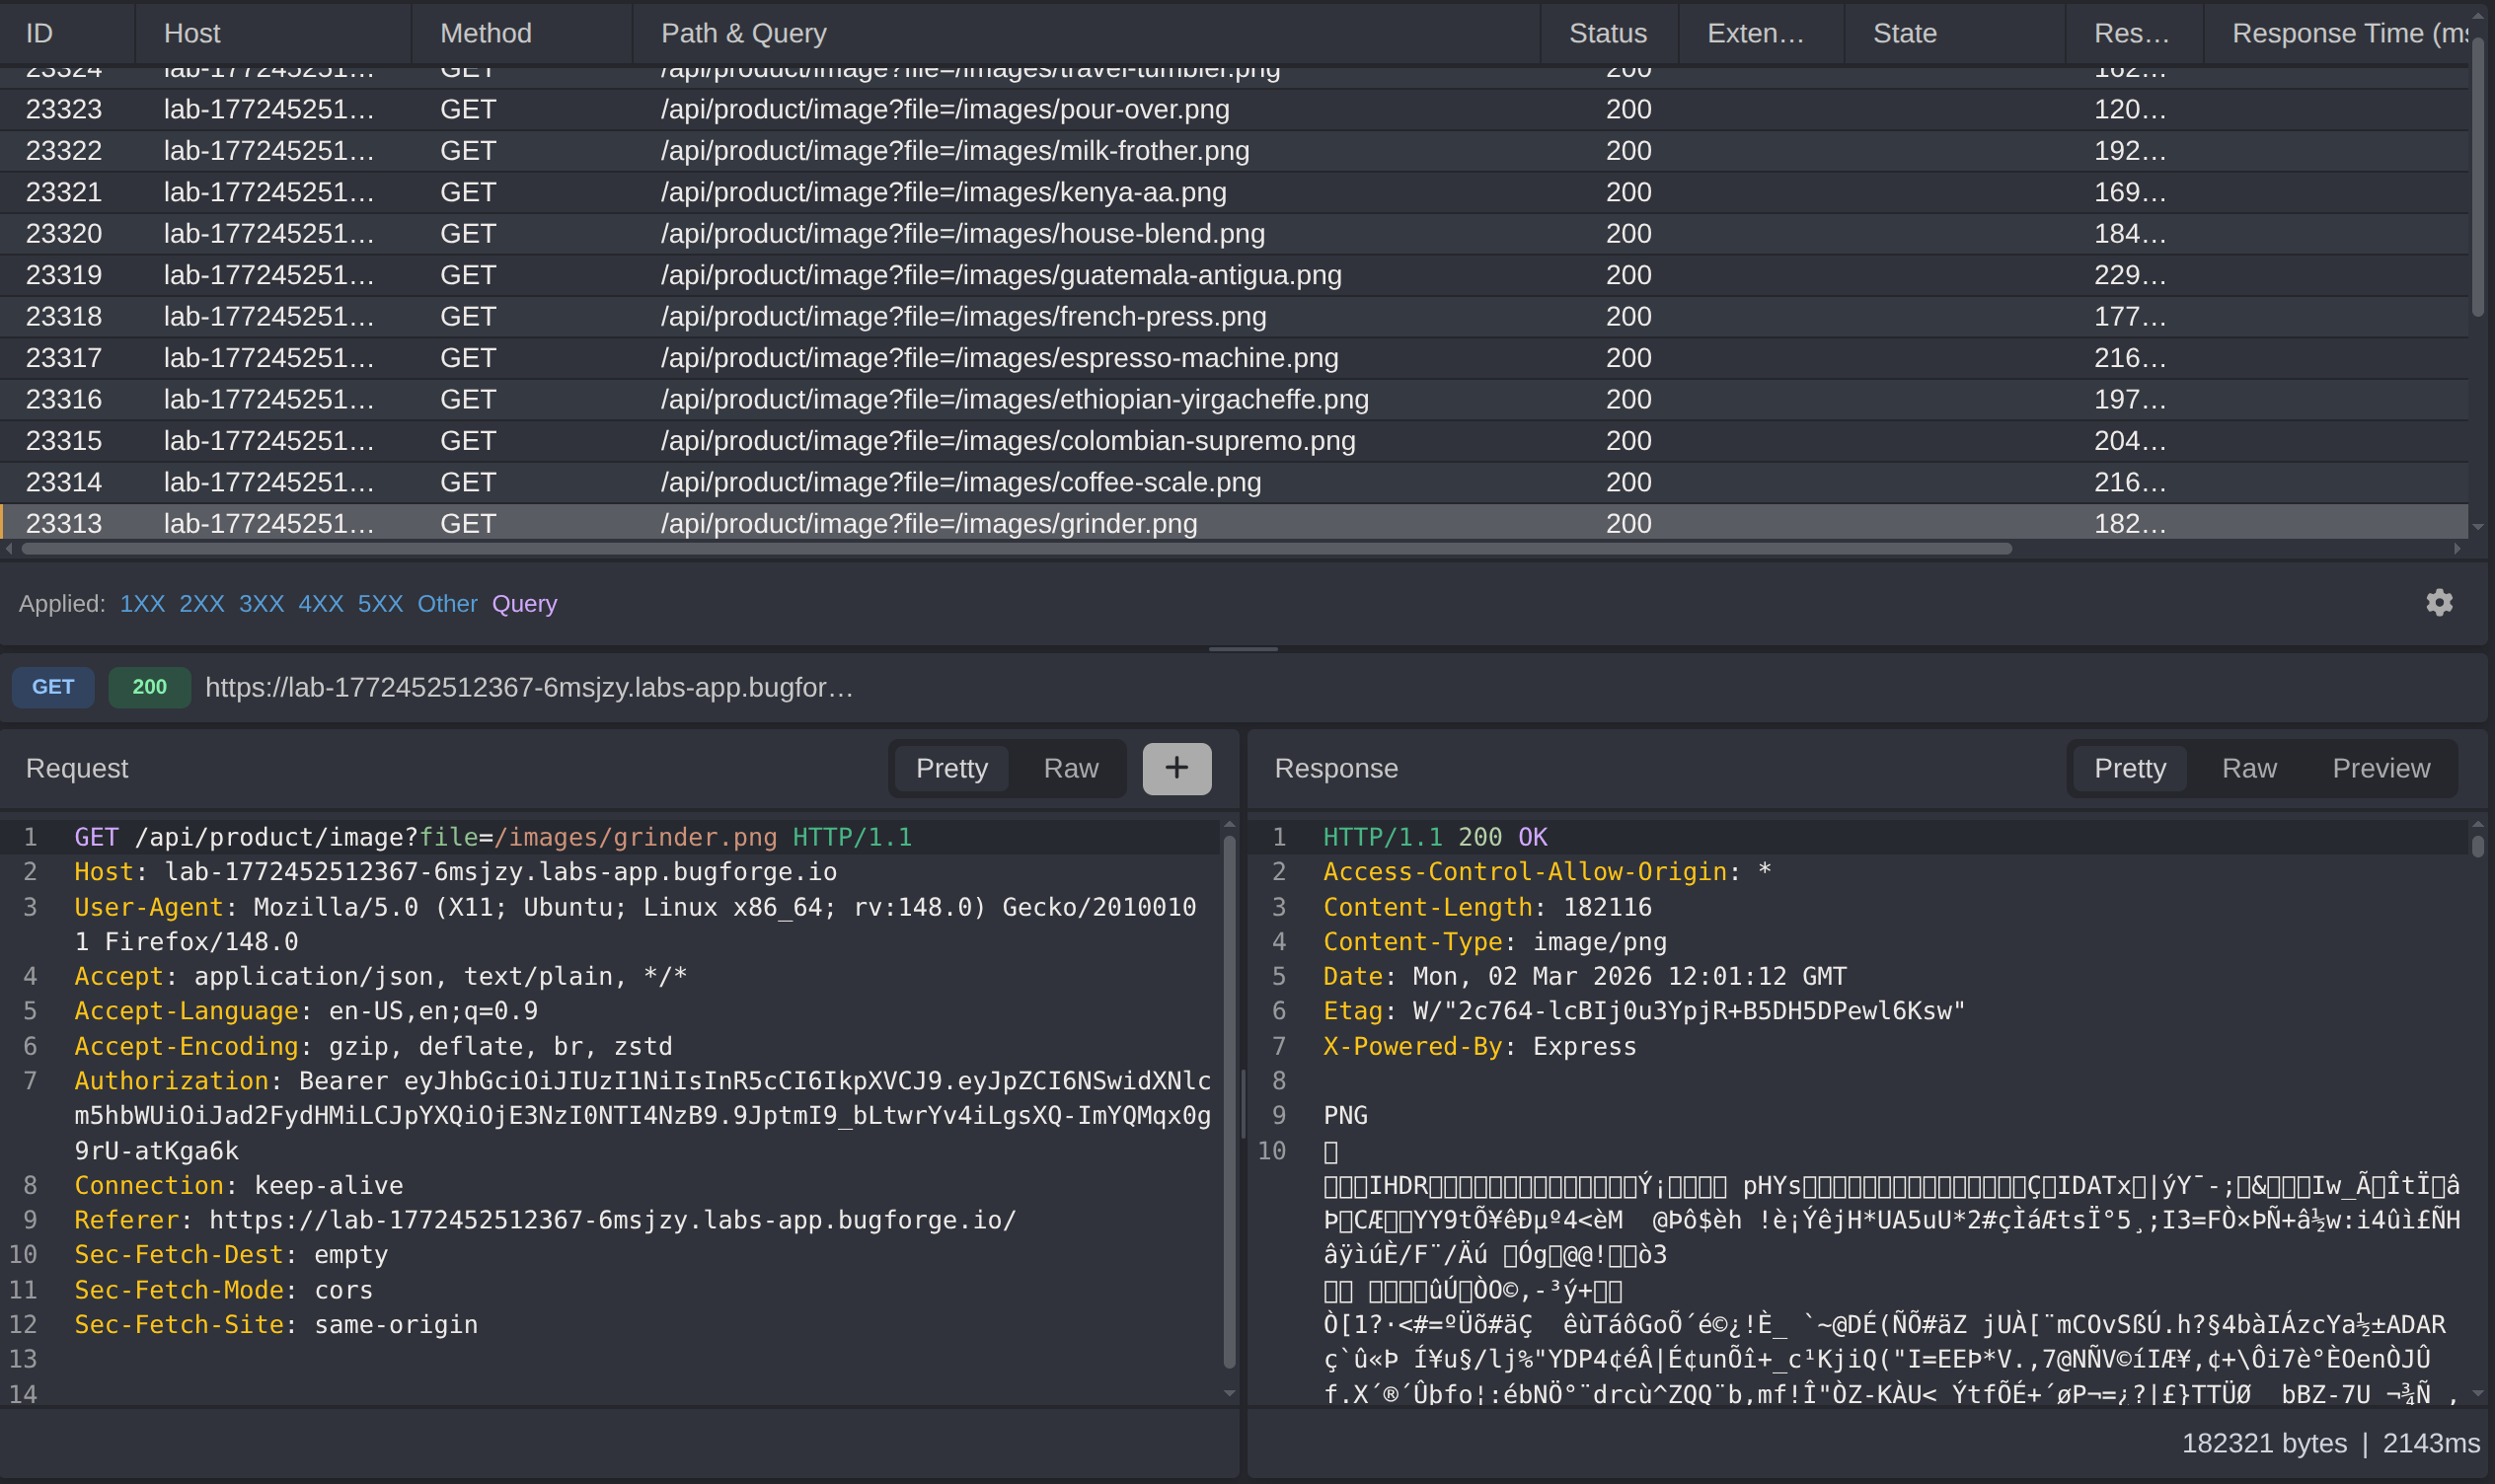Select request 23317 espresso-machine.png row
The height and width of the screenshot is (1484, 2495).
(998, 358)
